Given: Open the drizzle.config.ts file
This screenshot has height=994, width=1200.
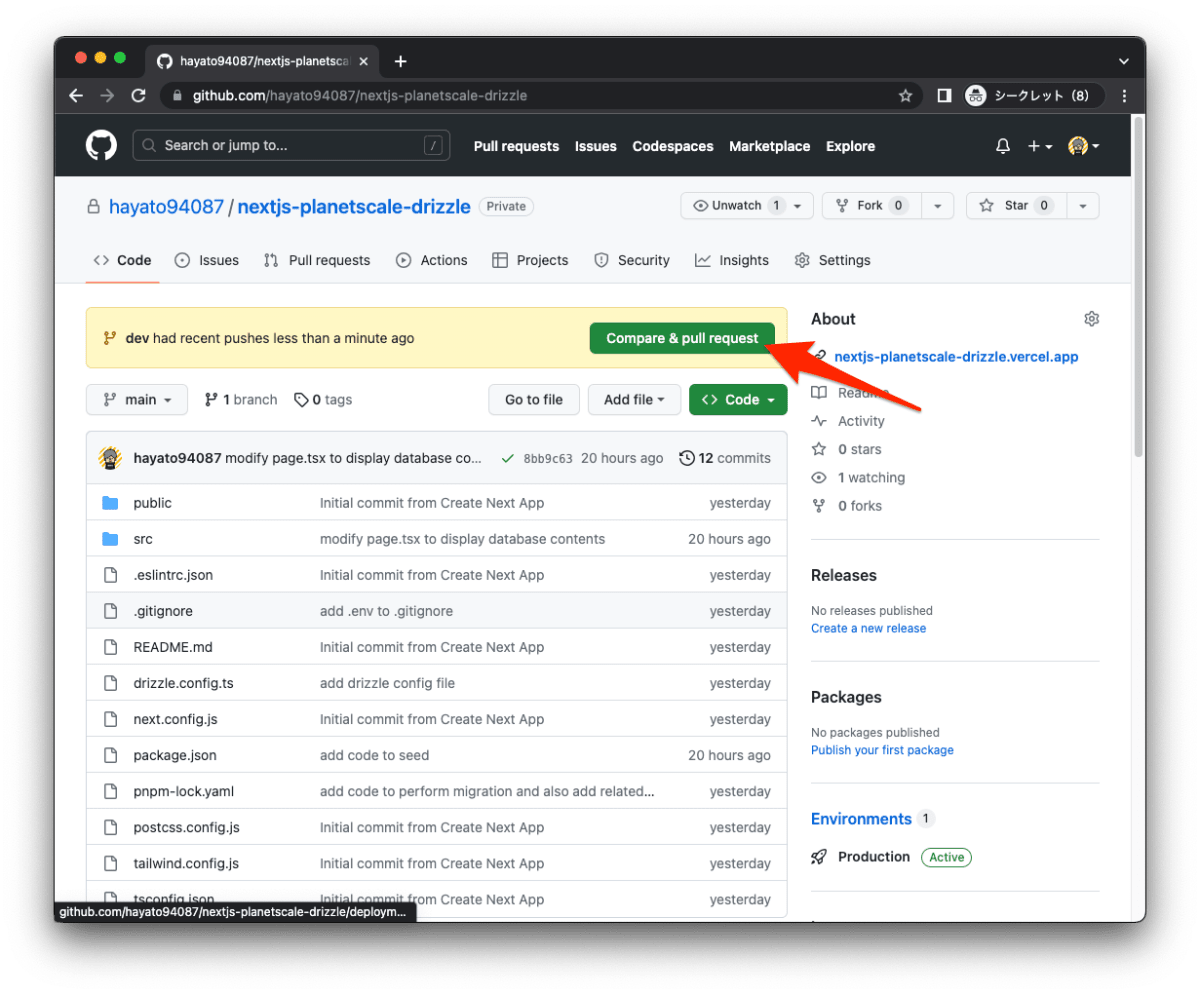Looking at the screenshot, I should (183, 684).
